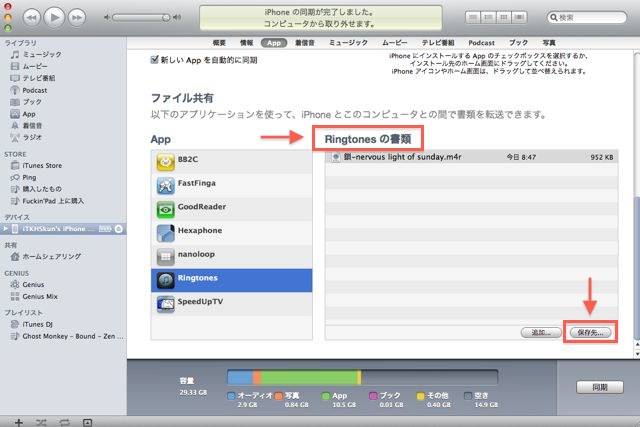The width and height of the screenshot is (640, 427).
Task: Switch to the Podcast tab
Action: point(481,43)
